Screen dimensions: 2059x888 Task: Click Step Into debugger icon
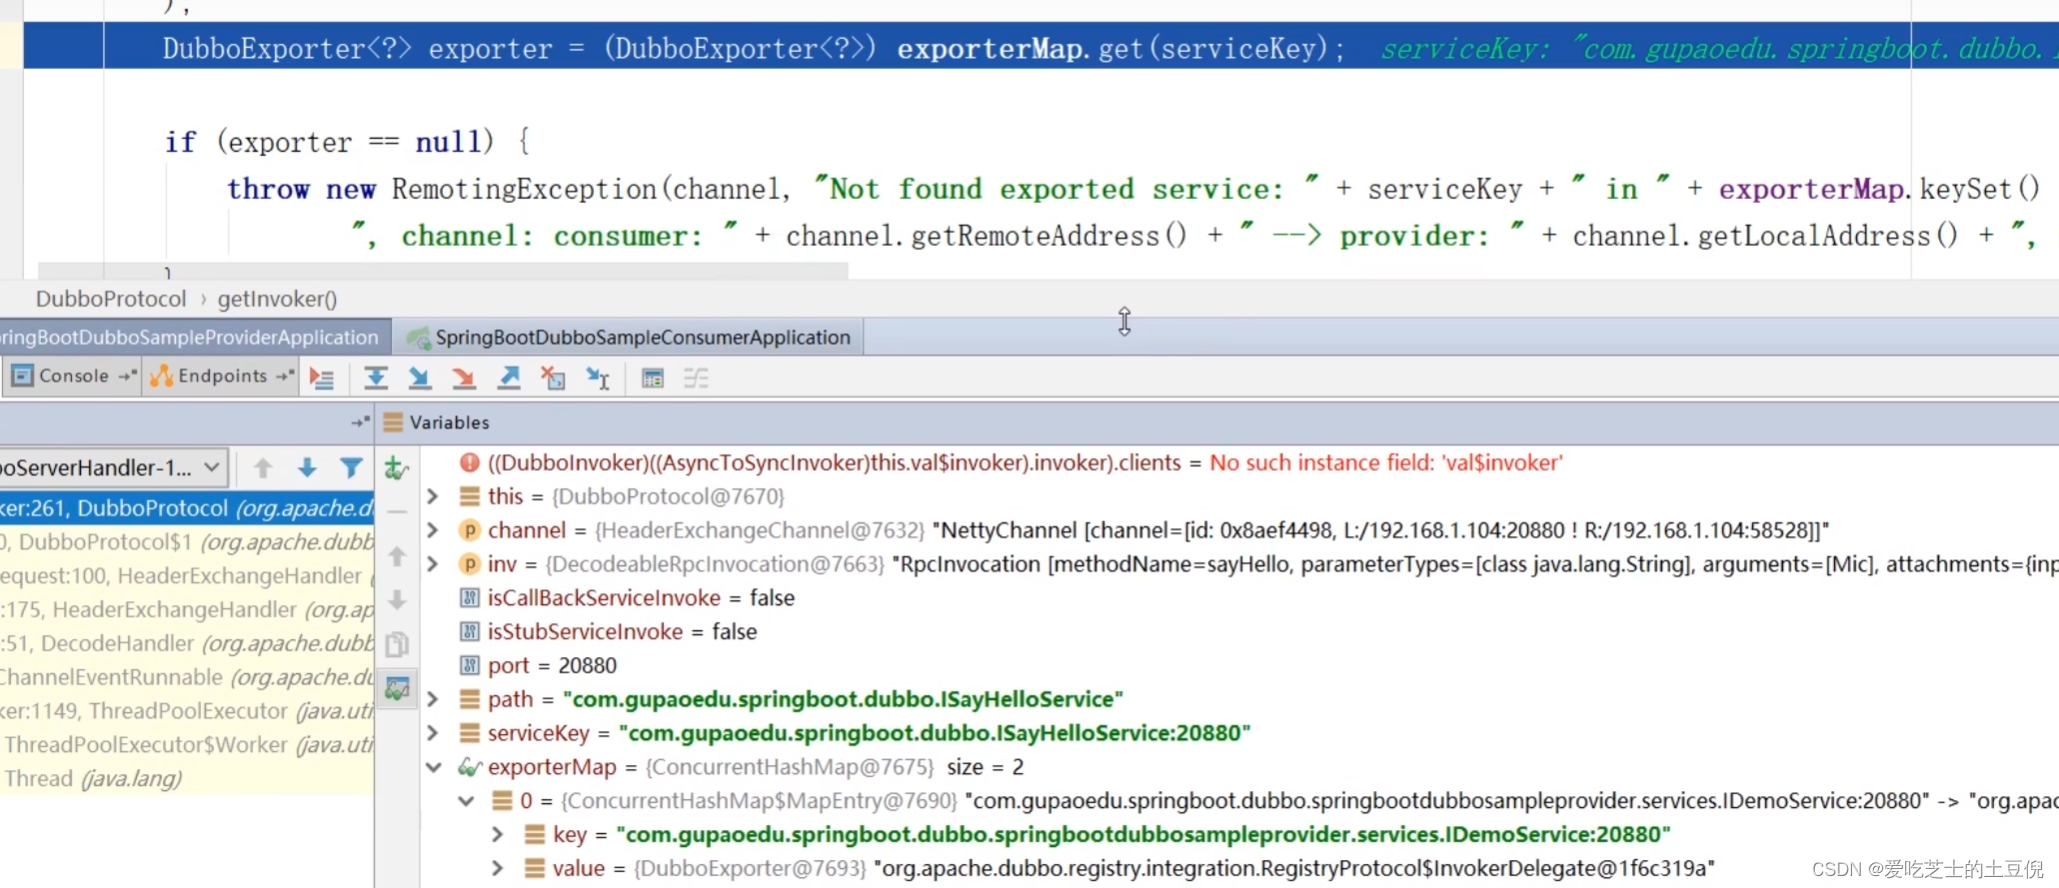coord(420,378)
